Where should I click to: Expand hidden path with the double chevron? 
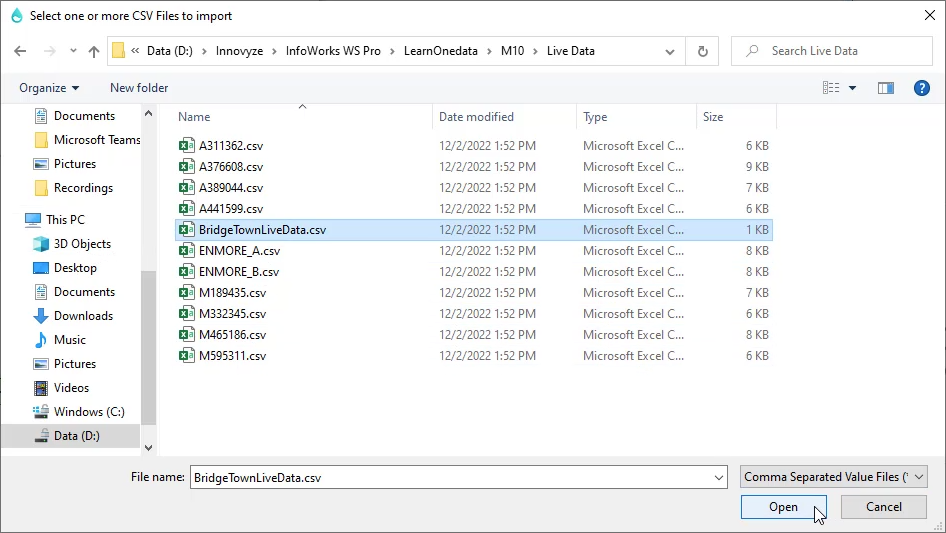click(x=135, y=51)
